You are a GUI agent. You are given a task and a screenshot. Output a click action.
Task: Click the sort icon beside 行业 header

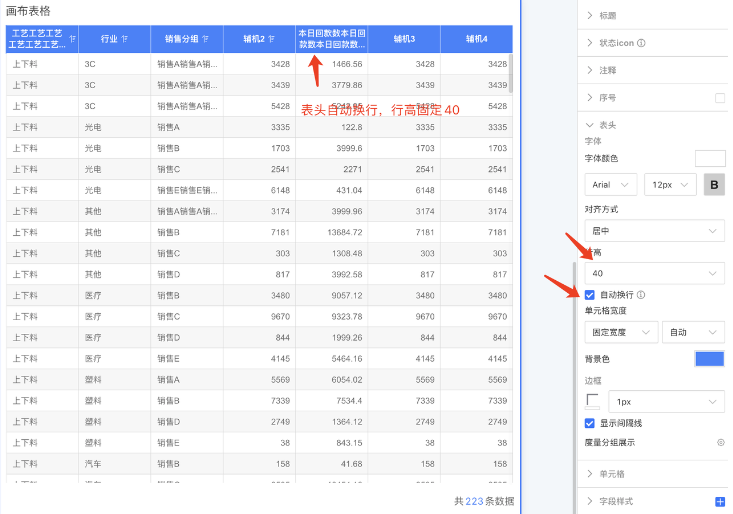[124, 39]
